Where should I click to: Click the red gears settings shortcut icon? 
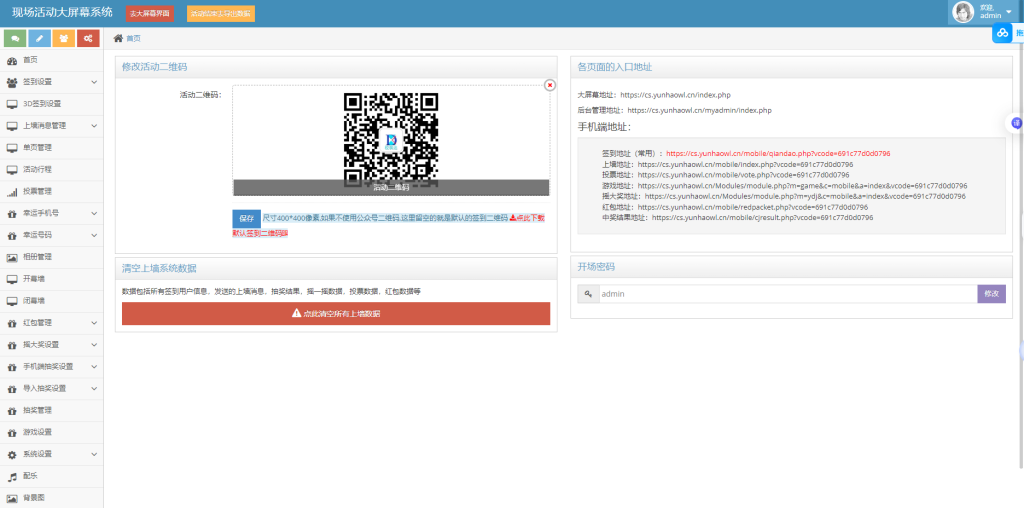(x=88, y=39)
